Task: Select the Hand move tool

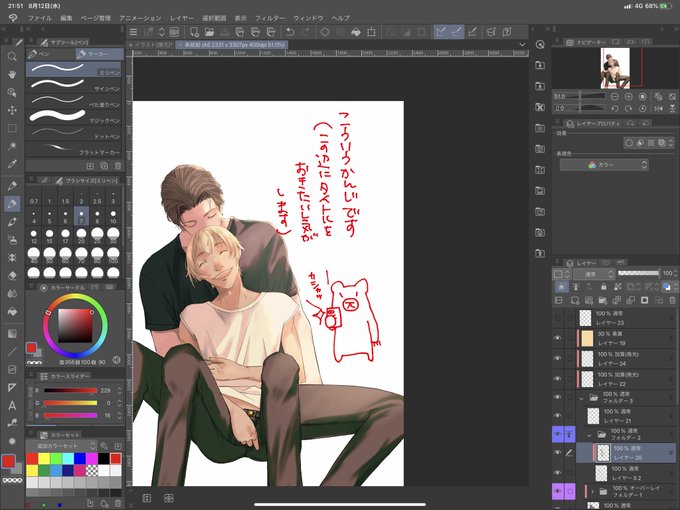Action: (12, 74)
